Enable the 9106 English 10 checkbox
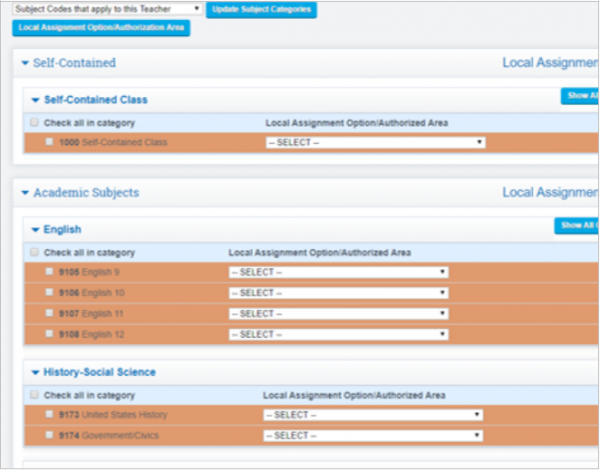The width and height of the screenshot is (600, 471). pyautogui.click(x=50, y=292)
